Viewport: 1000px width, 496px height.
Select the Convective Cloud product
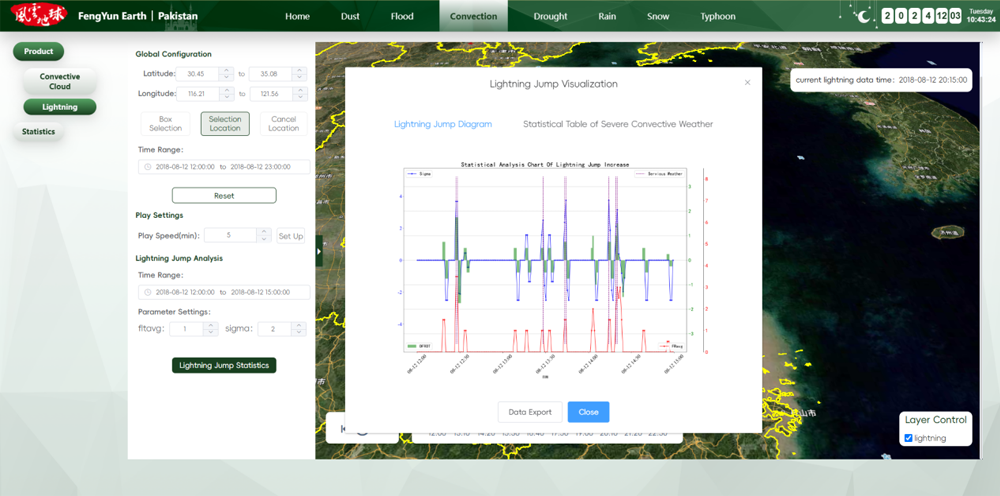pos(60,81)
